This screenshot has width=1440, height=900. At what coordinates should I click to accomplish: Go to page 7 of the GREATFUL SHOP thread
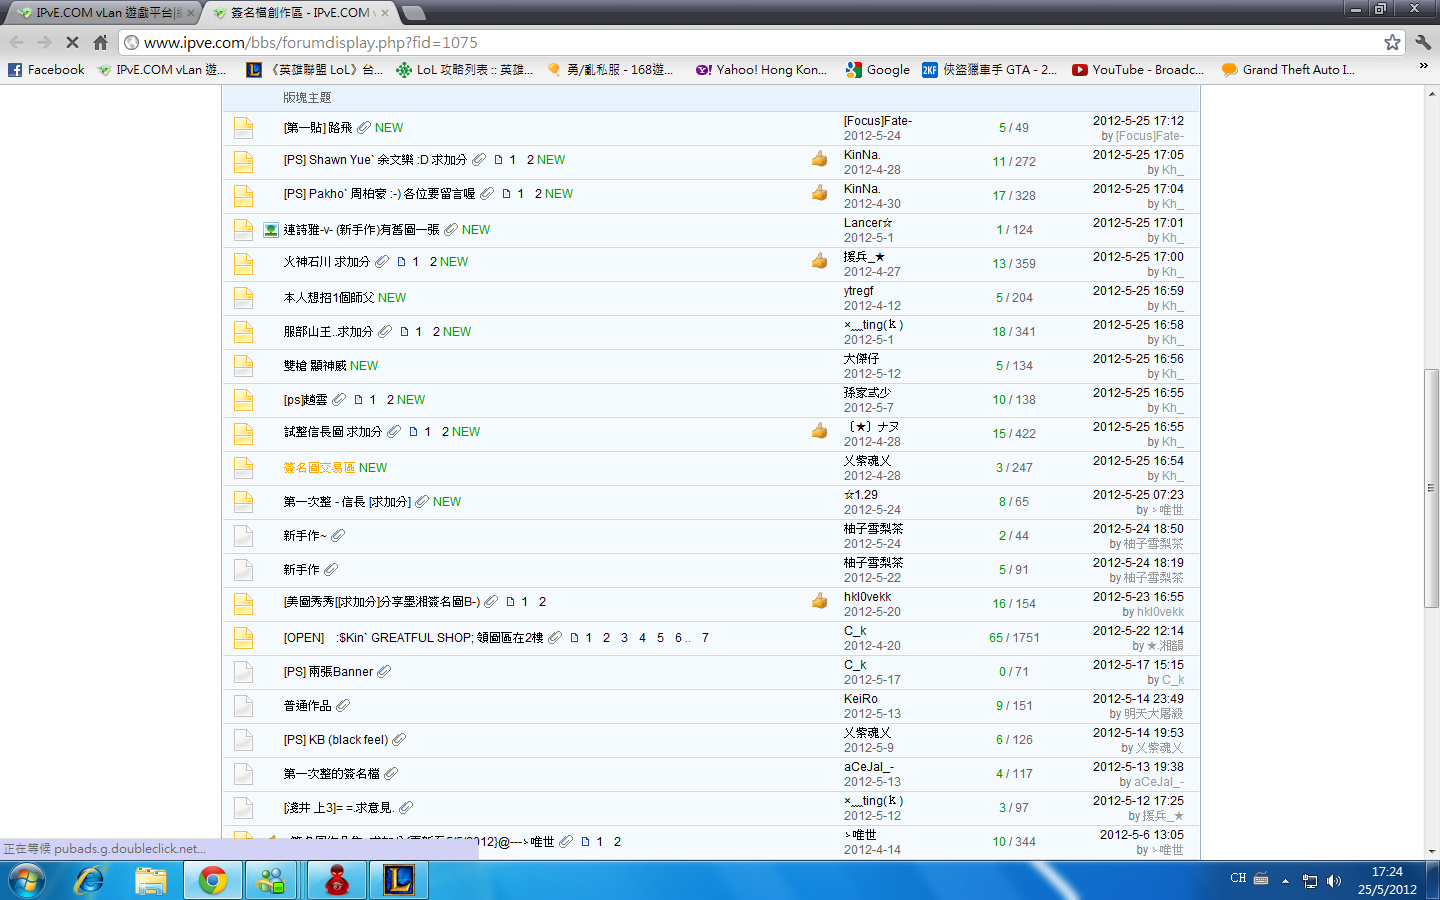[705, 638]
